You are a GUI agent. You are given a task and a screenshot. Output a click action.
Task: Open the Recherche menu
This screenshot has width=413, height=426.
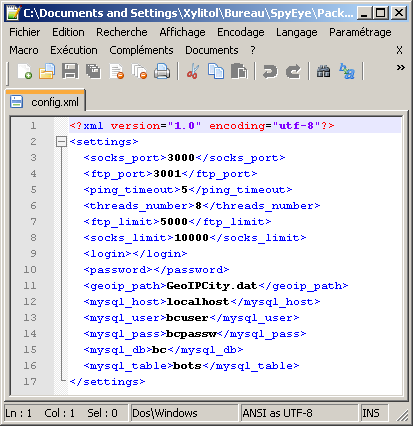122,32
